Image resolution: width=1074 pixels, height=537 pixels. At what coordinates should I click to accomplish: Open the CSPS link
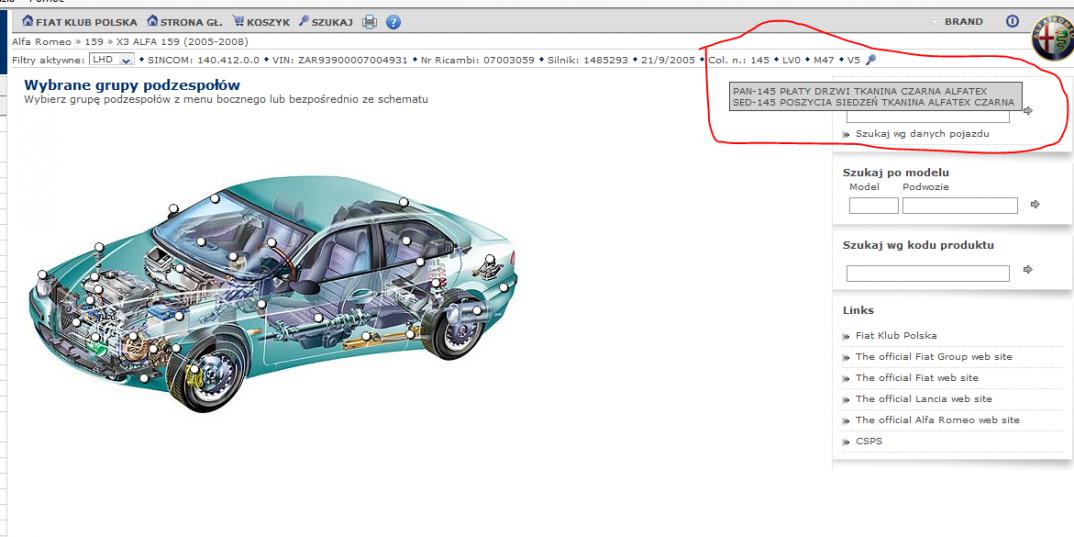(x=869, y=441)
